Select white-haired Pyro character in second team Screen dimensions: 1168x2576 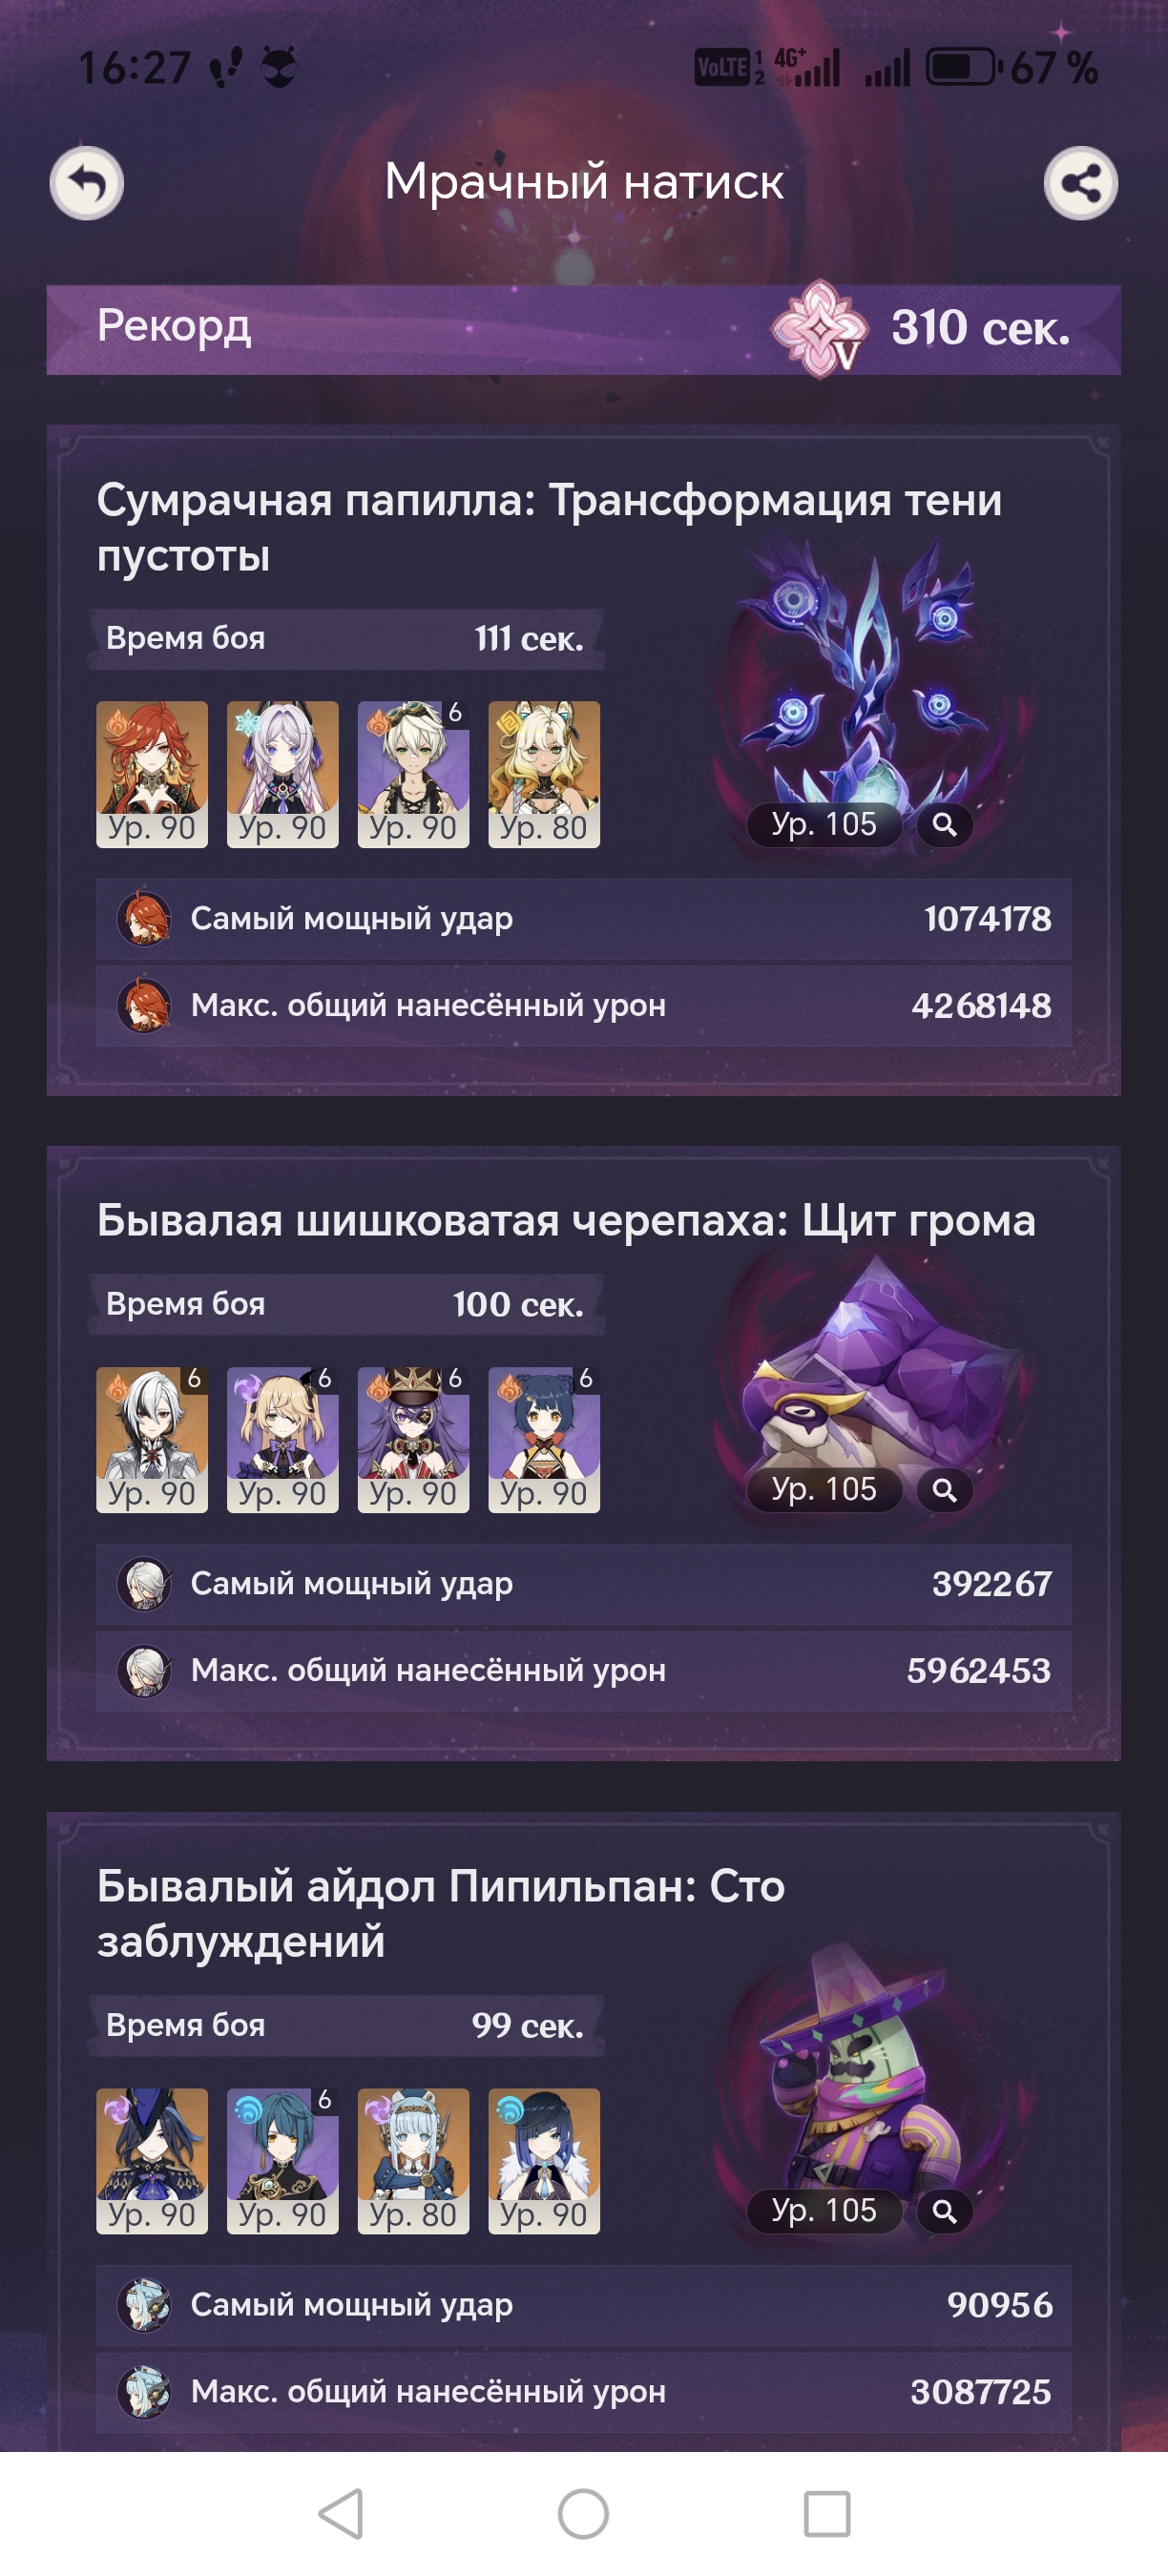click(152, 1439)
